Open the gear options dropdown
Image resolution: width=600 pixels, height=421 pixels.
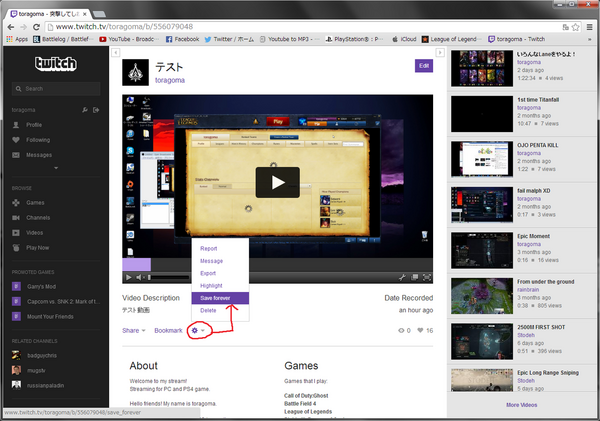tap(198, 330)
